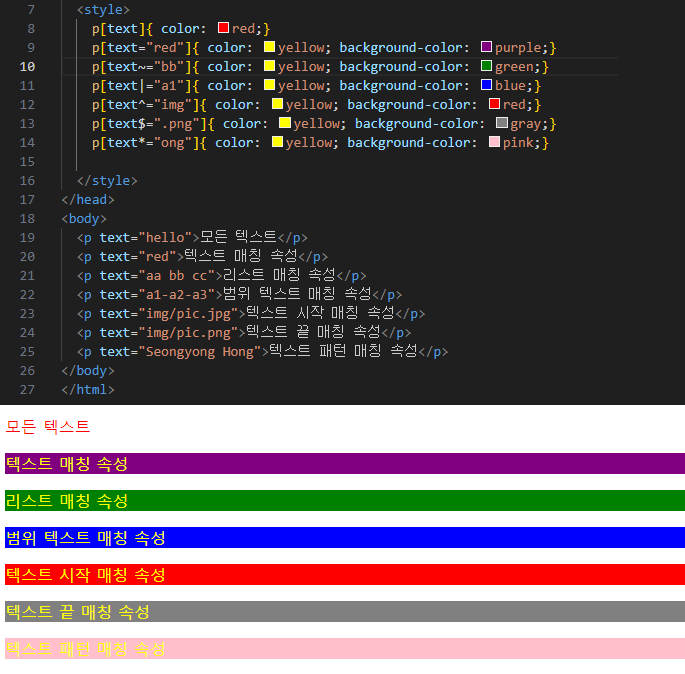Click the closing </head> tag
The image size is (685, 674).
point(88,200)
